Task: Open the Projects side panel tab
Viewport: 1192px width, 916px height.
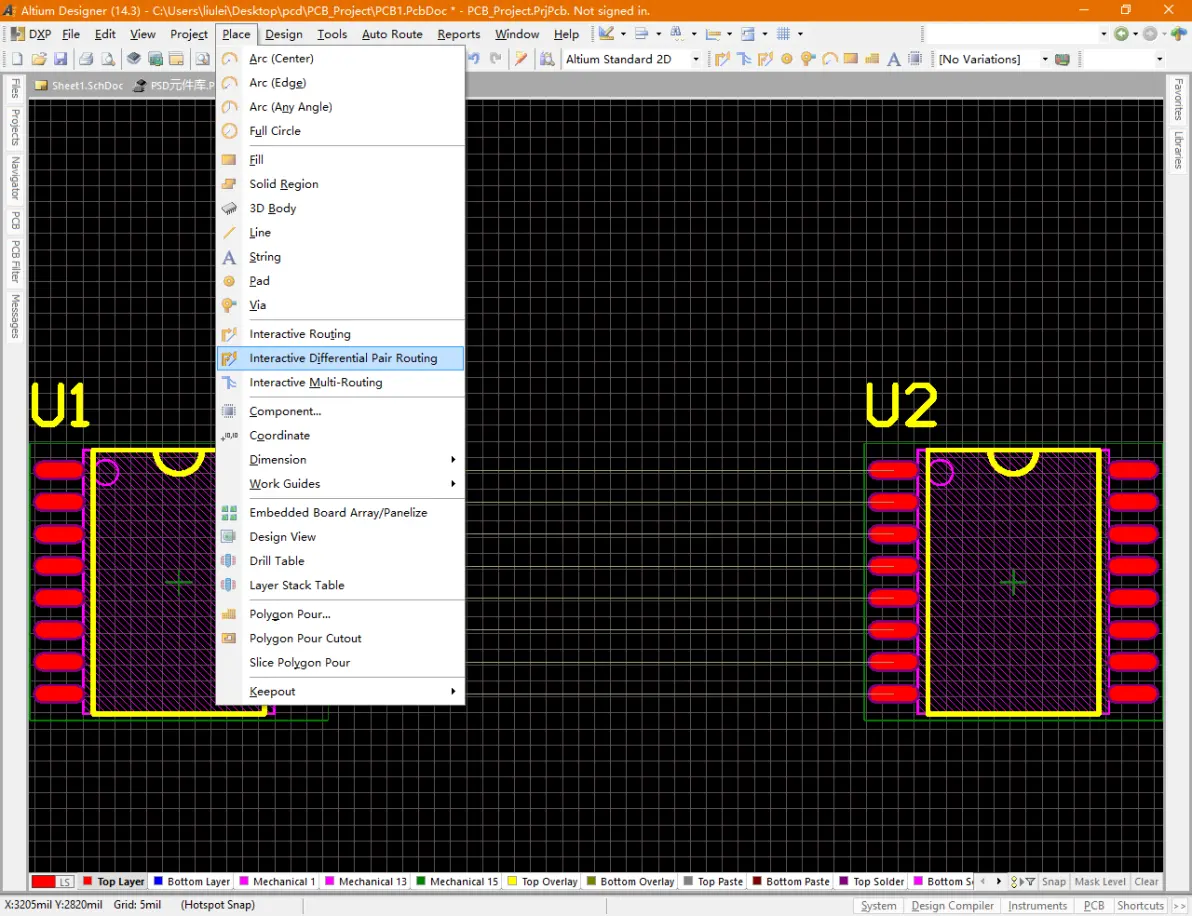Action: click(x=14, y=127)
